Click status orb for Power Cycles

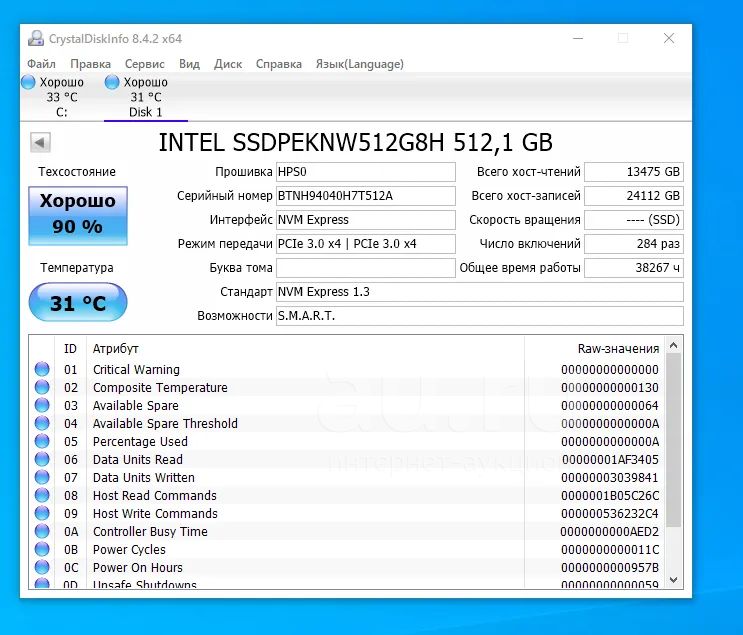coord(42,549)
